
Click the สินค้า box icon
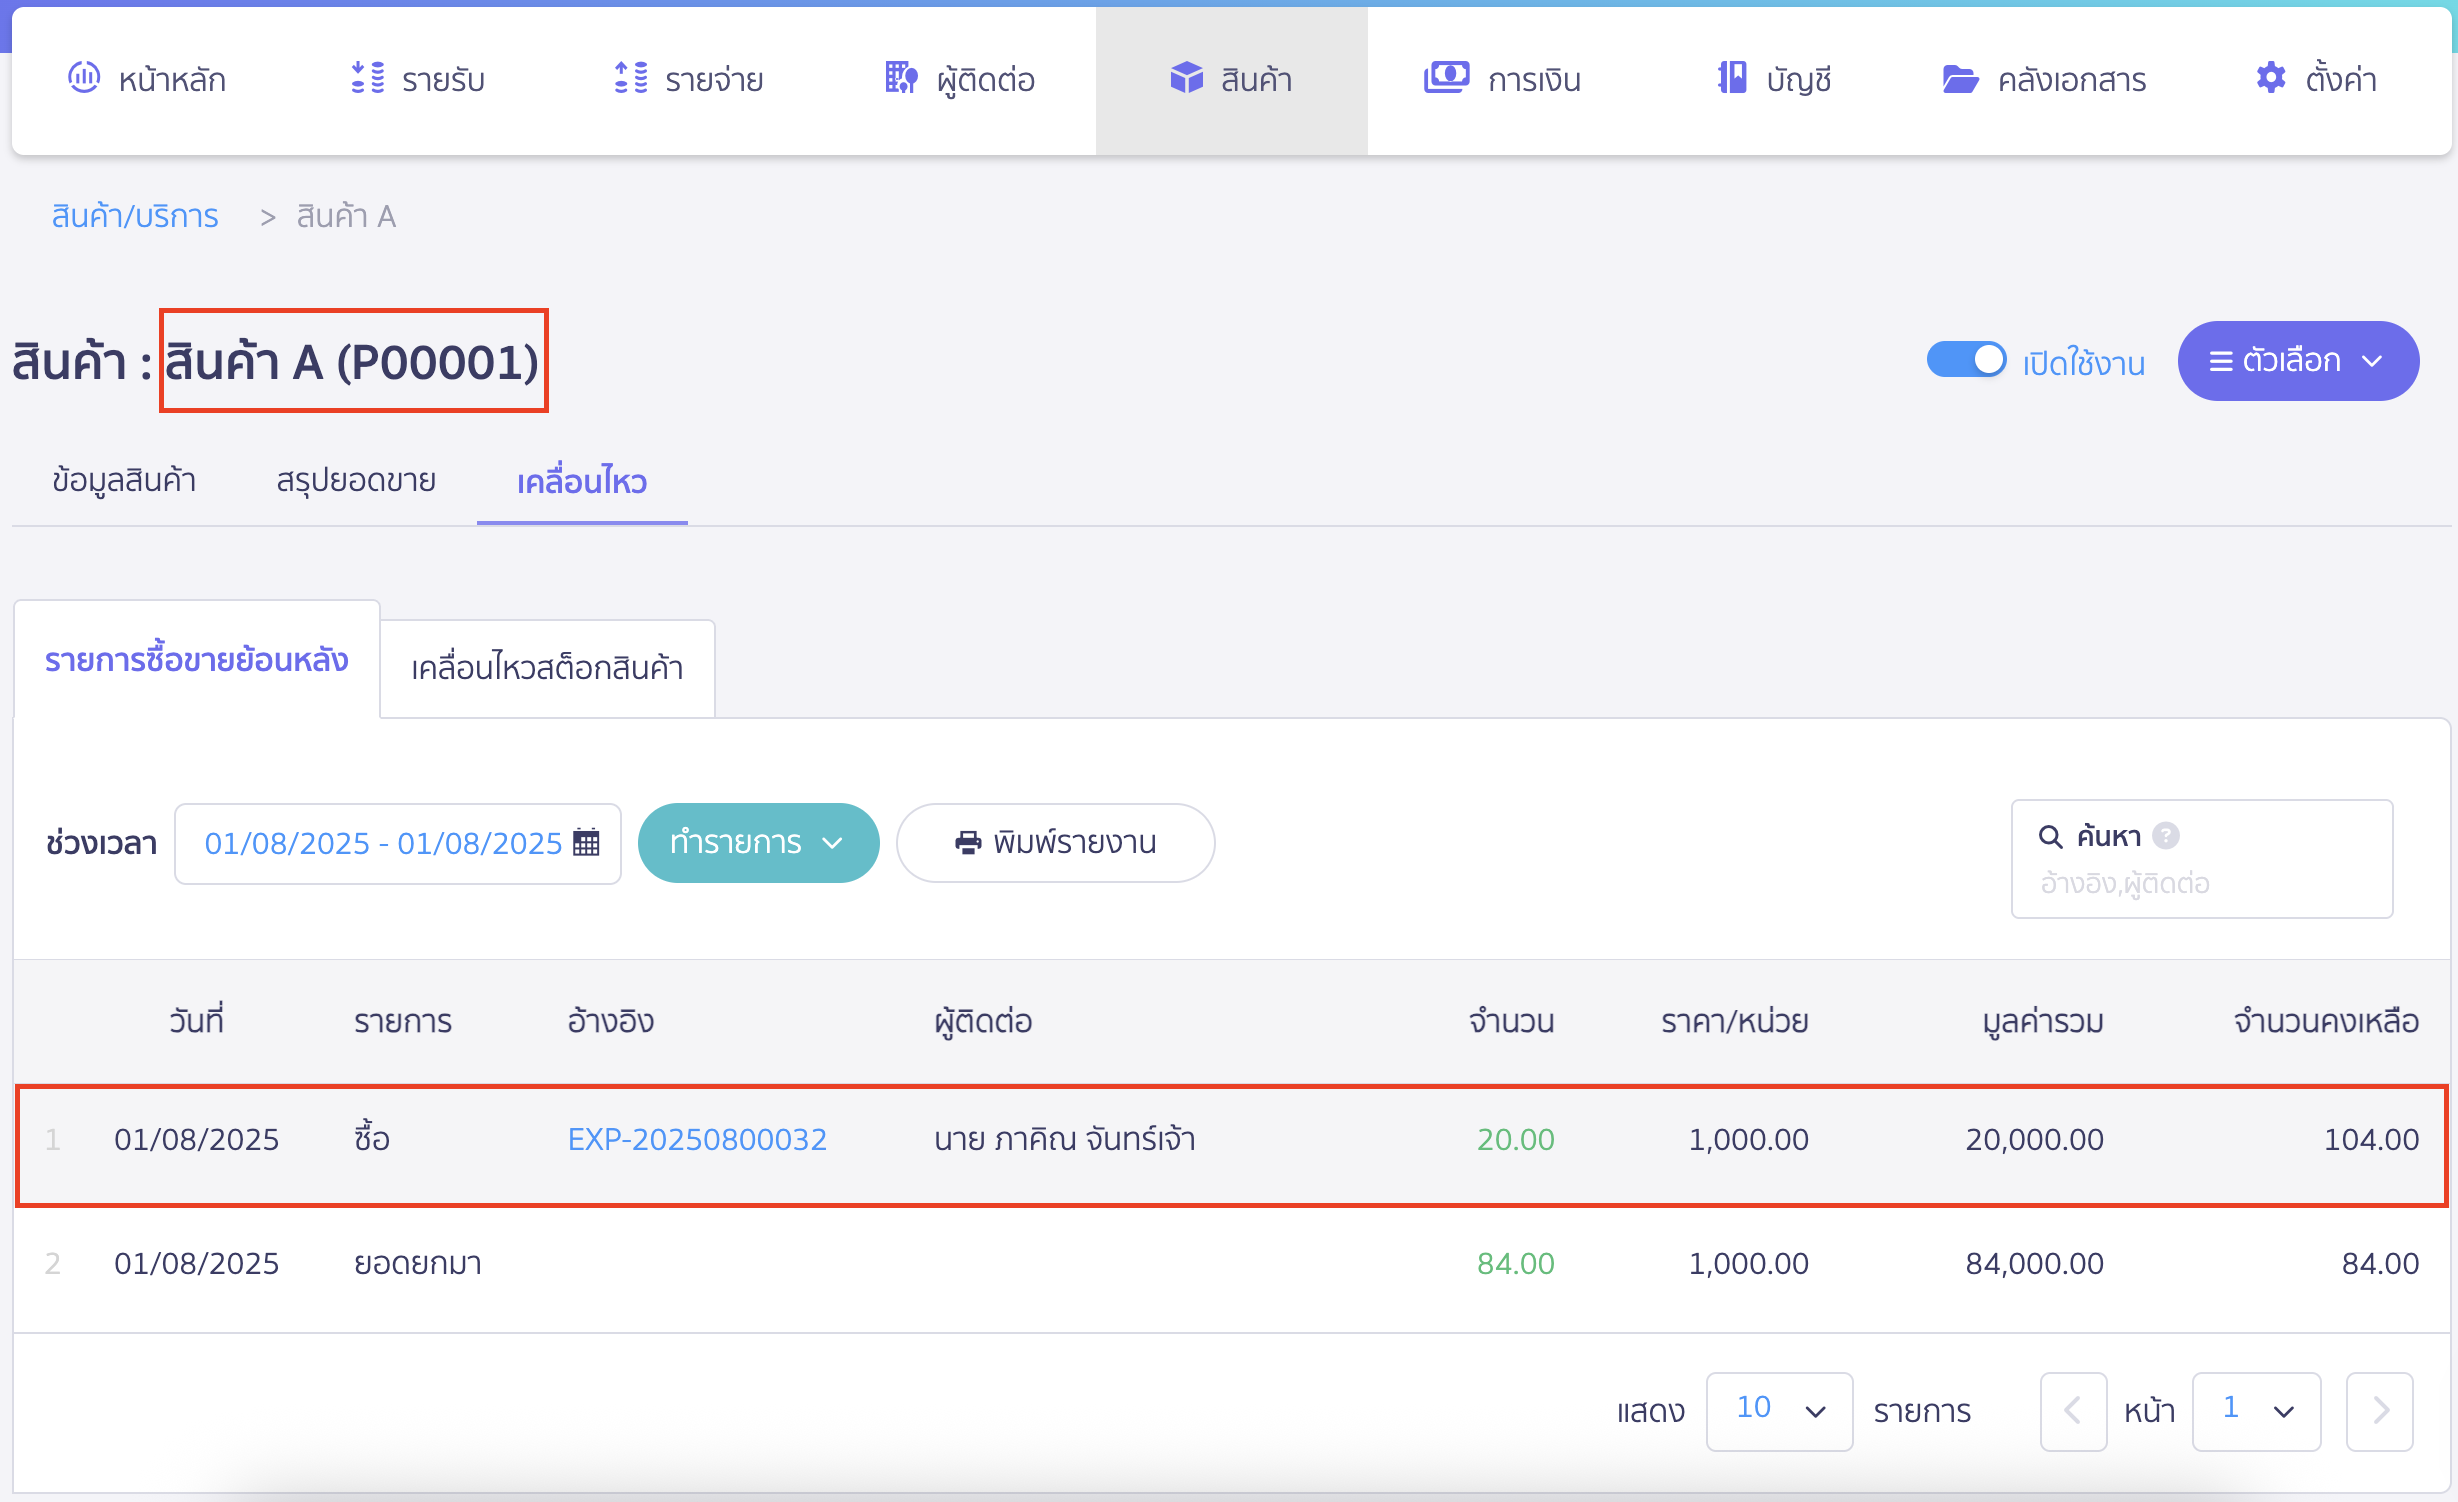[1186, 77]
